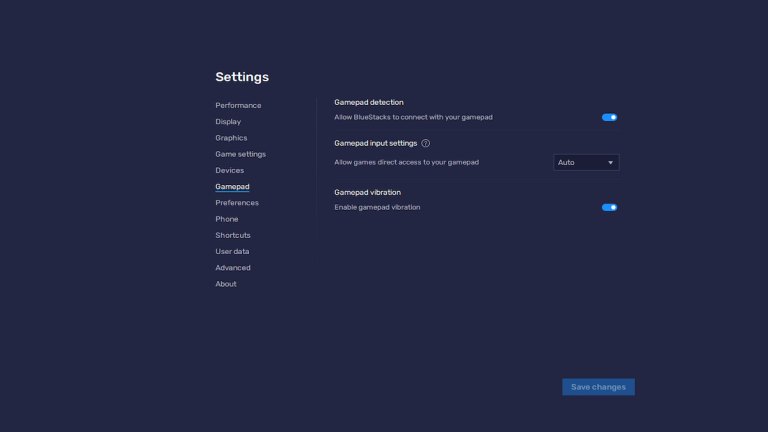Toggle the Gamepad detection switch
The height and width of the screenshot is (432, 768).
(609, 117)
